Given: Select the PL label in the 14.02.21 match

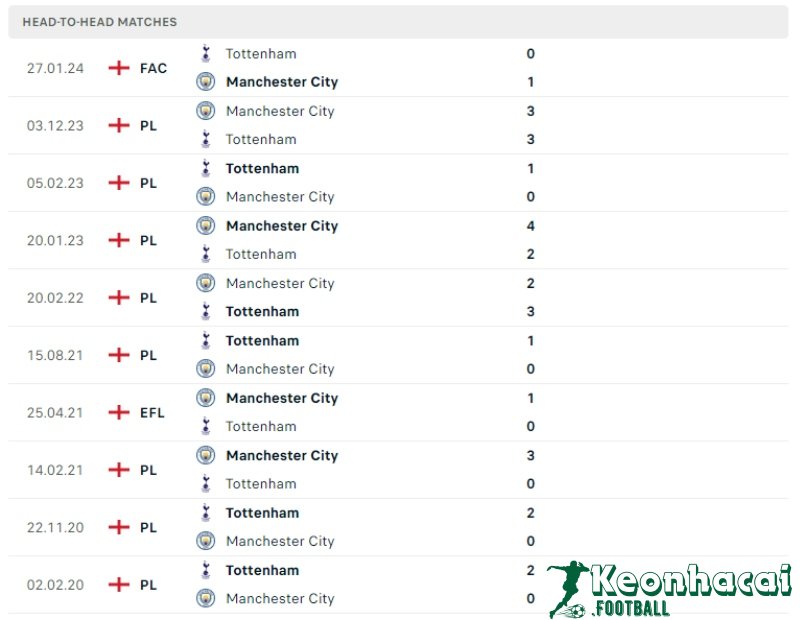Looking at the screenshot, I should [148, 469].
